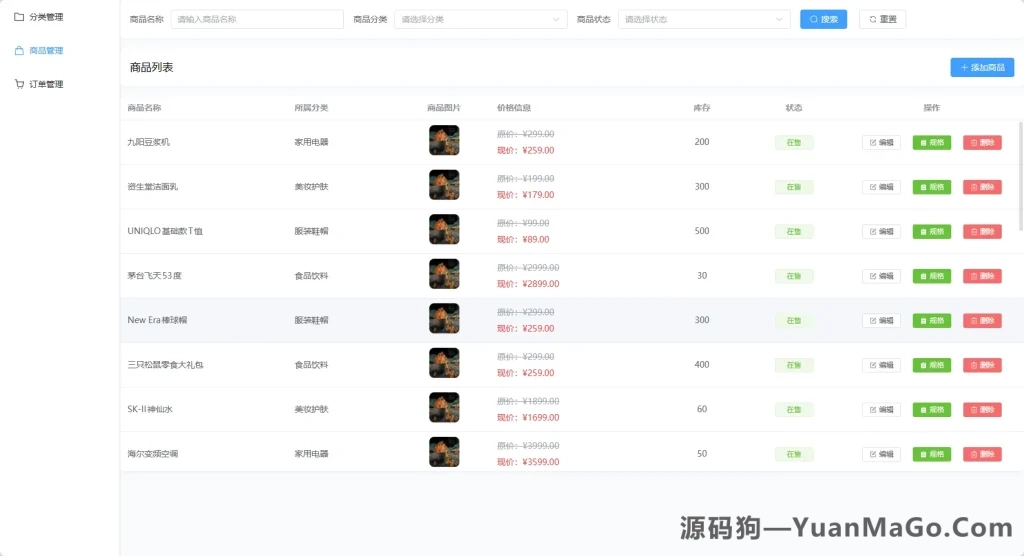Viewport: 1024px width, 556px height.
Task: Click the 状态 column header
Action: (794, 108)
